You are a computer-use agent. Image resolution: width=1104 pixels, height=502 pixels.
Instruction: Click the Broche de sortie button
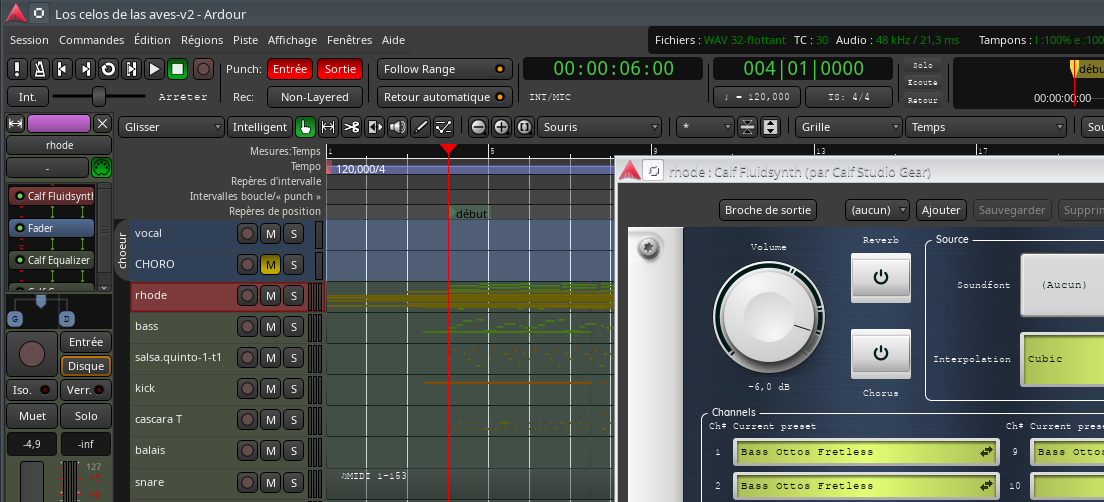[768, 210]
